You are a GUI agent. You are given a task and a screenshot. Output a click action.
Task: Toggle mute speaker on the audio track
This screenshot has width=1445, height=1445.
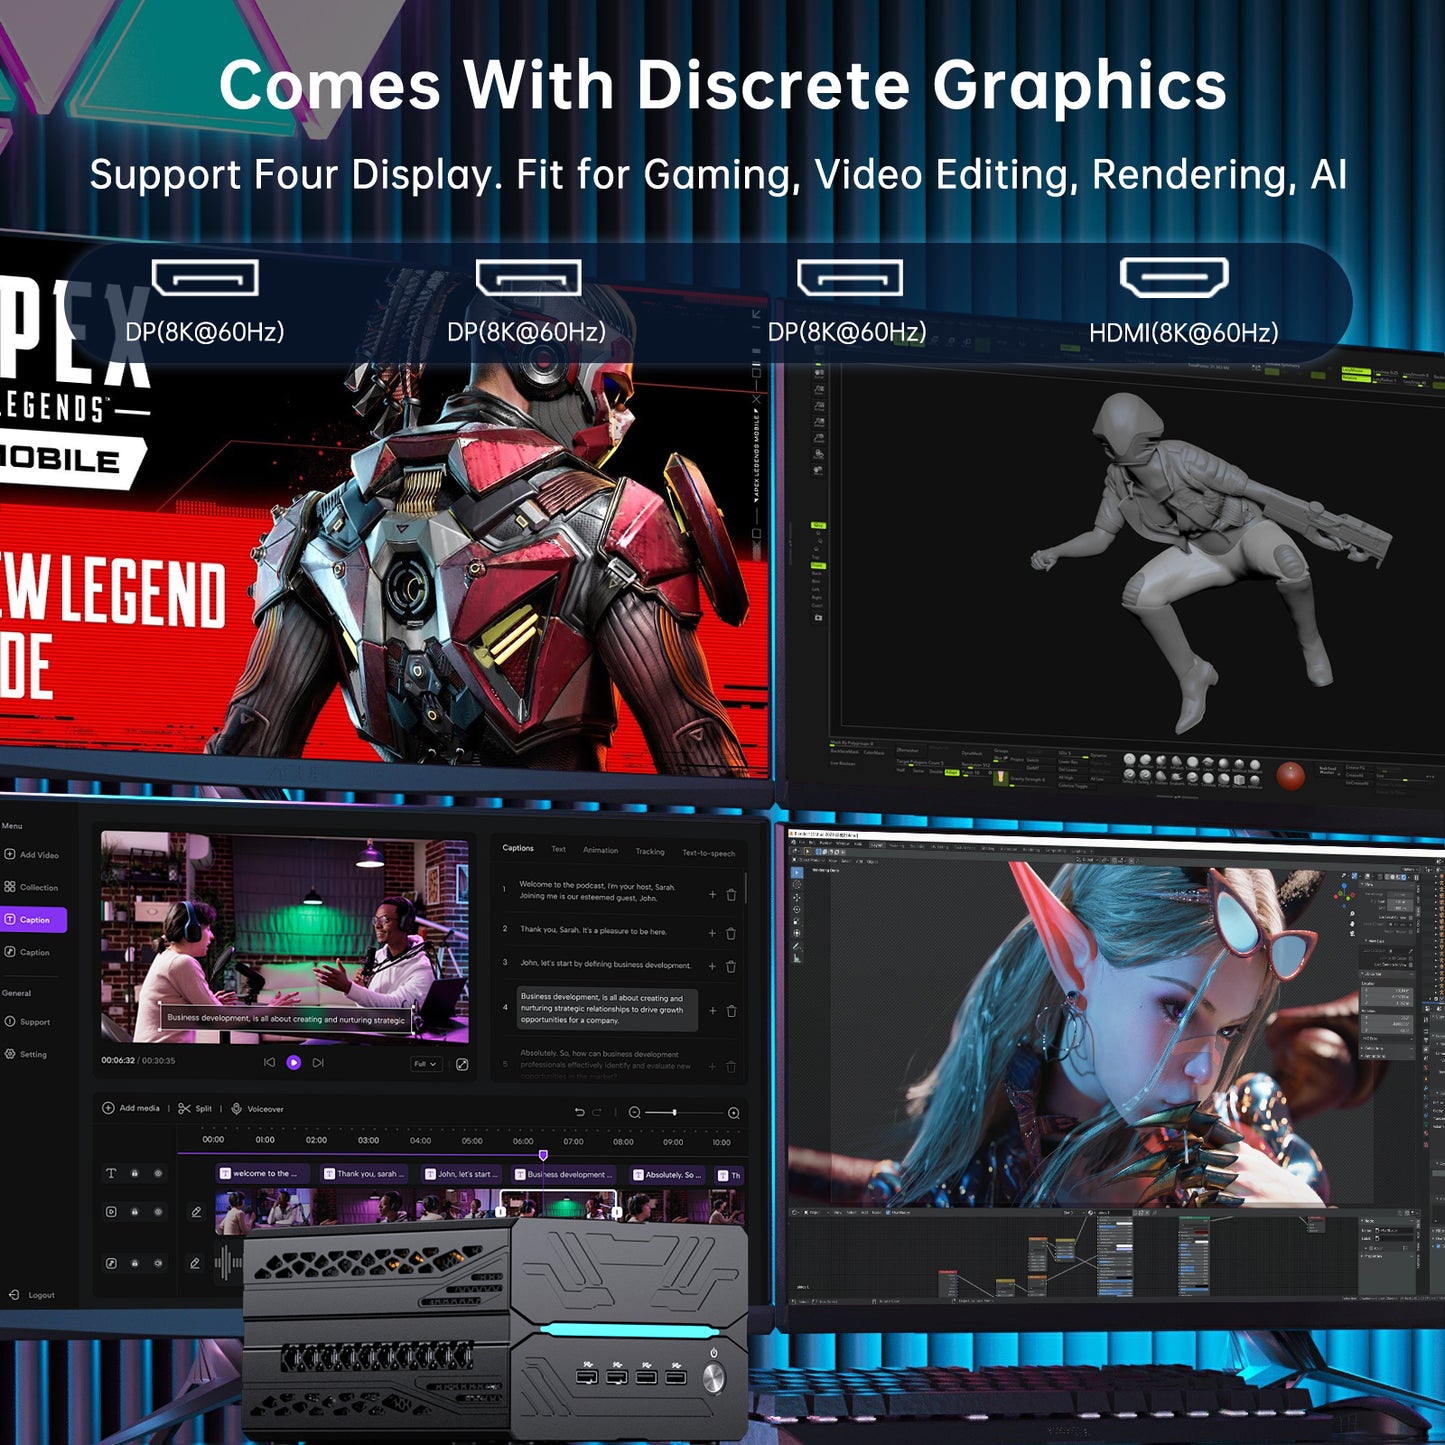pyautogui.click(x=158, y=1263)
